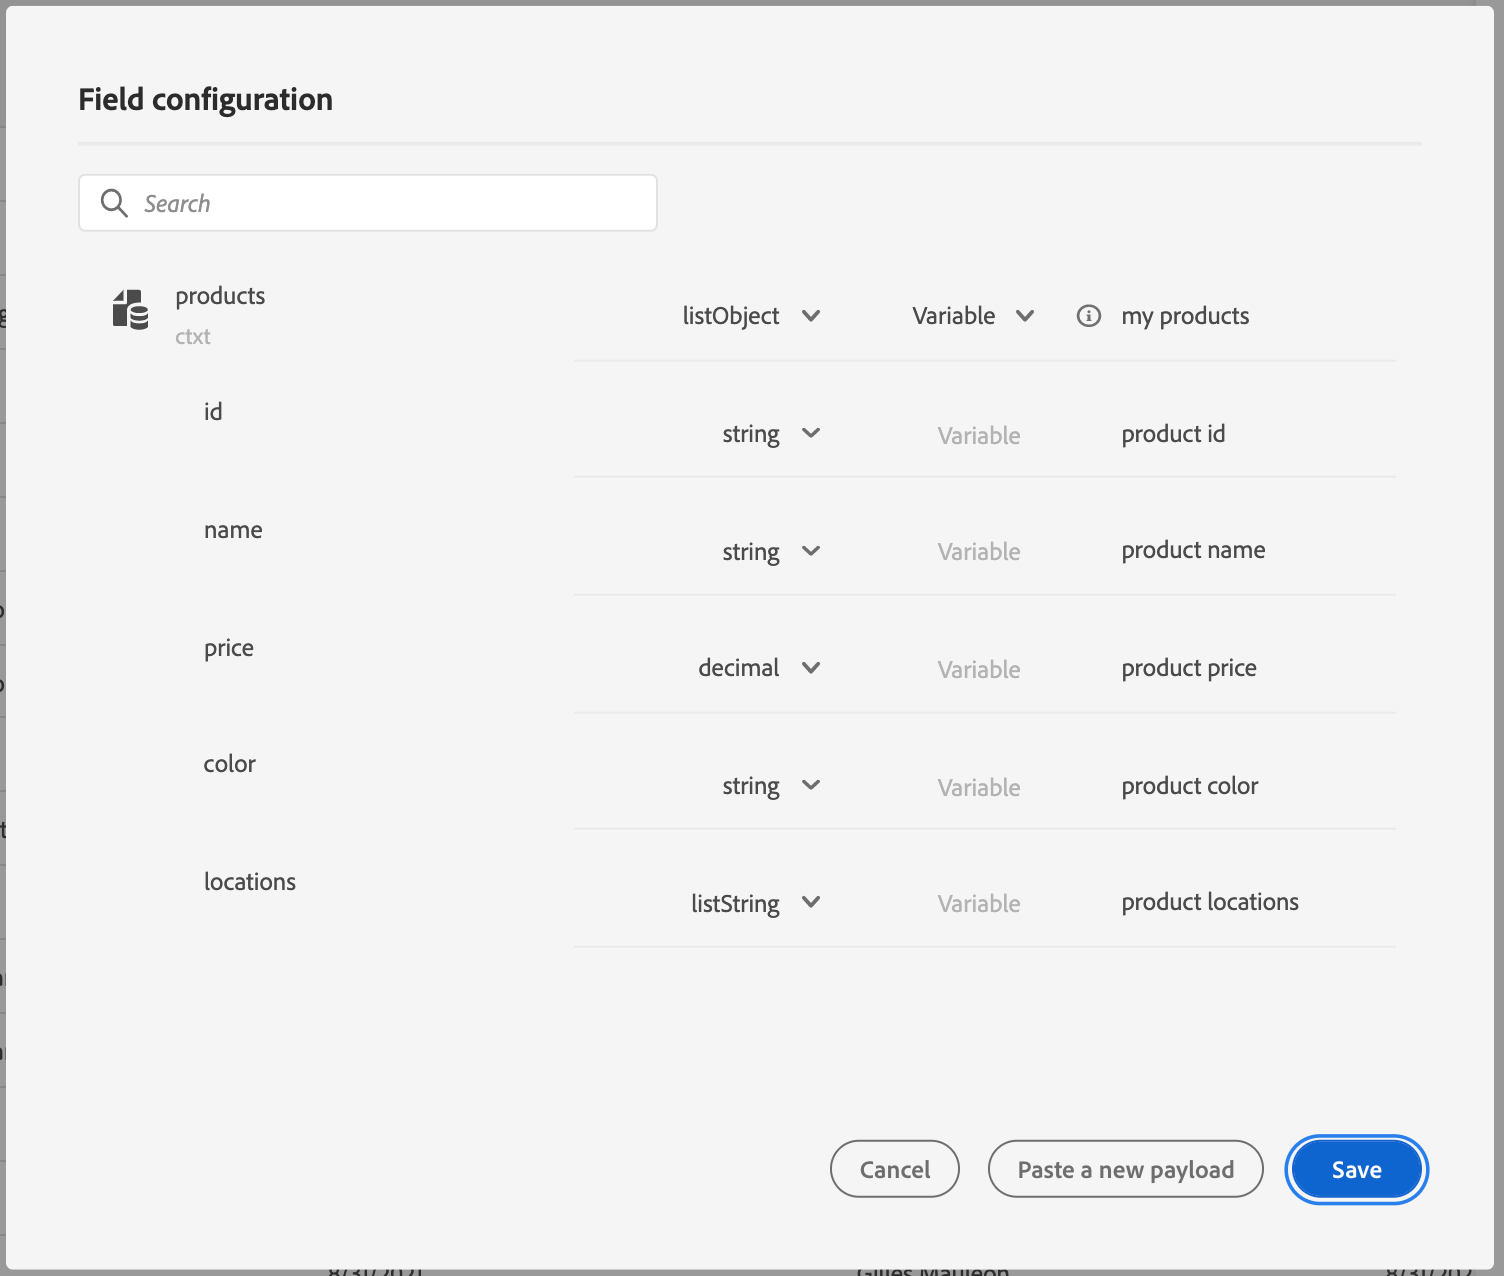Select the price field in the tree
1504x1276 pixels.
(x=229, y=648)
